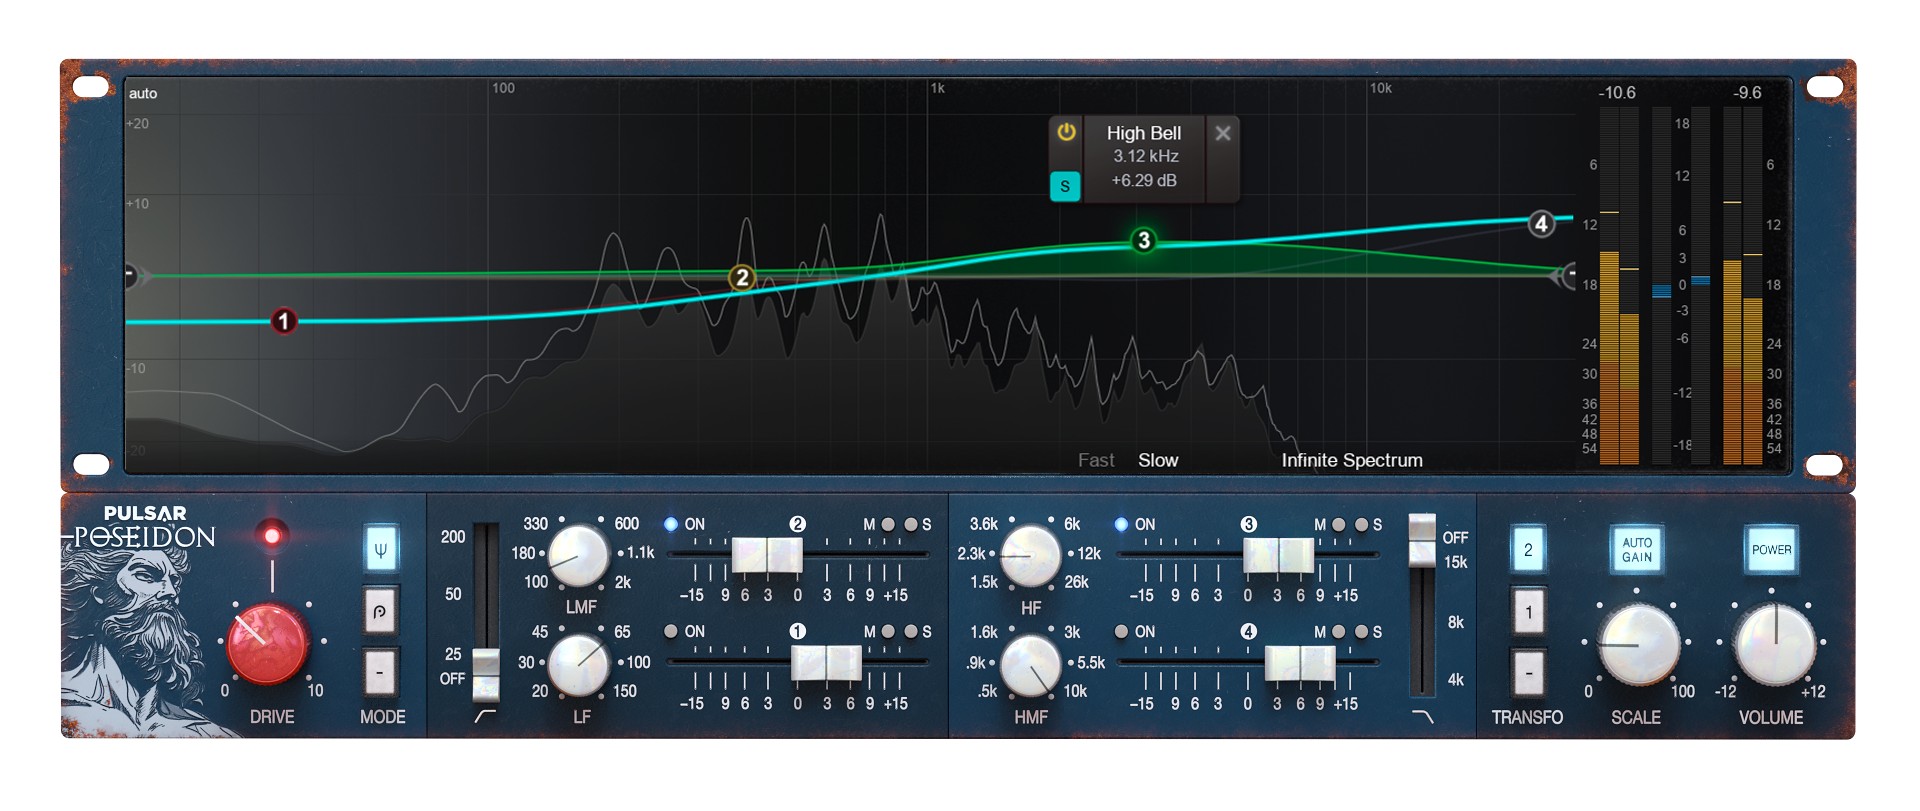Screen dimensions: 1920x811
Task: Toggle band 4 ON switch
Action: 1121,631
